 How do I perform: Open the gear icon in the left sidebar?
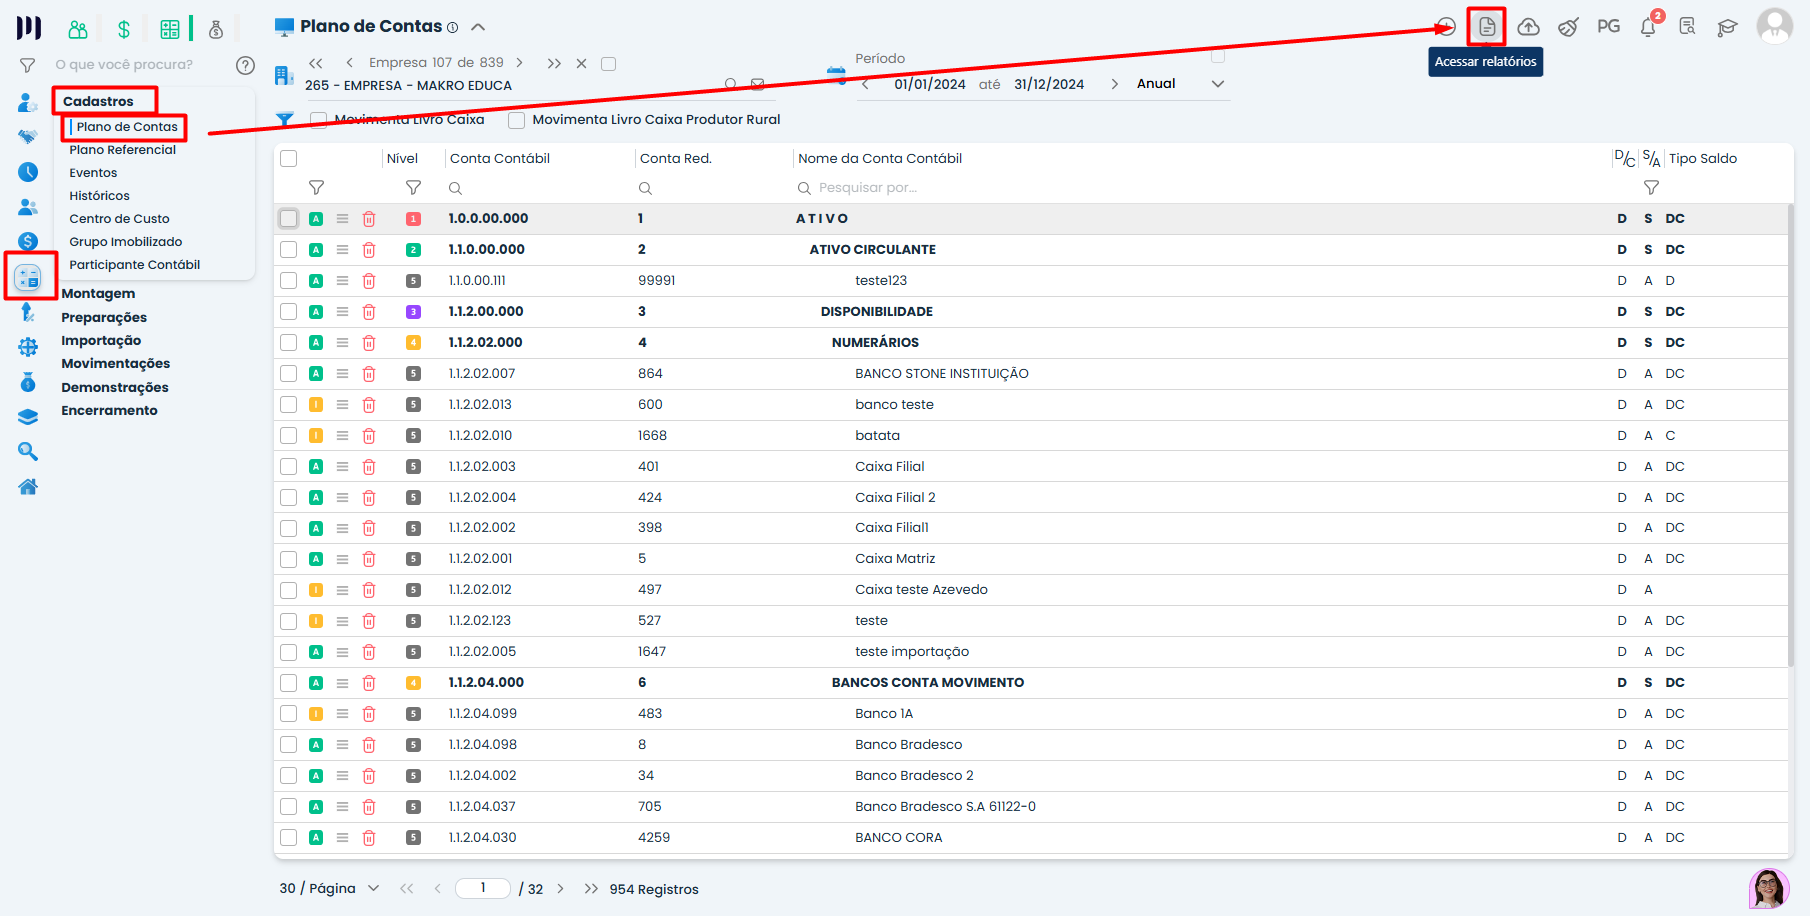click(28, 347)
